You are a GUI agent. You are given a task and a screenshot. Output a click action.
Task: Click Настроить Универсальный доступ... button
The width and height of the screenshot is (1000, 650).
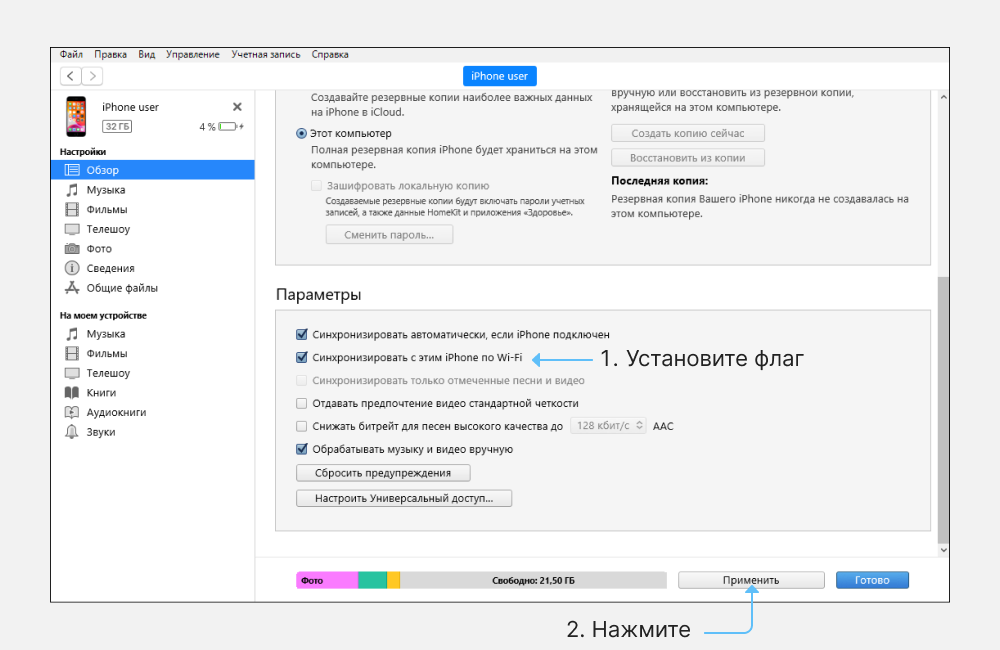pyautogui.click(x=404, y=498)
